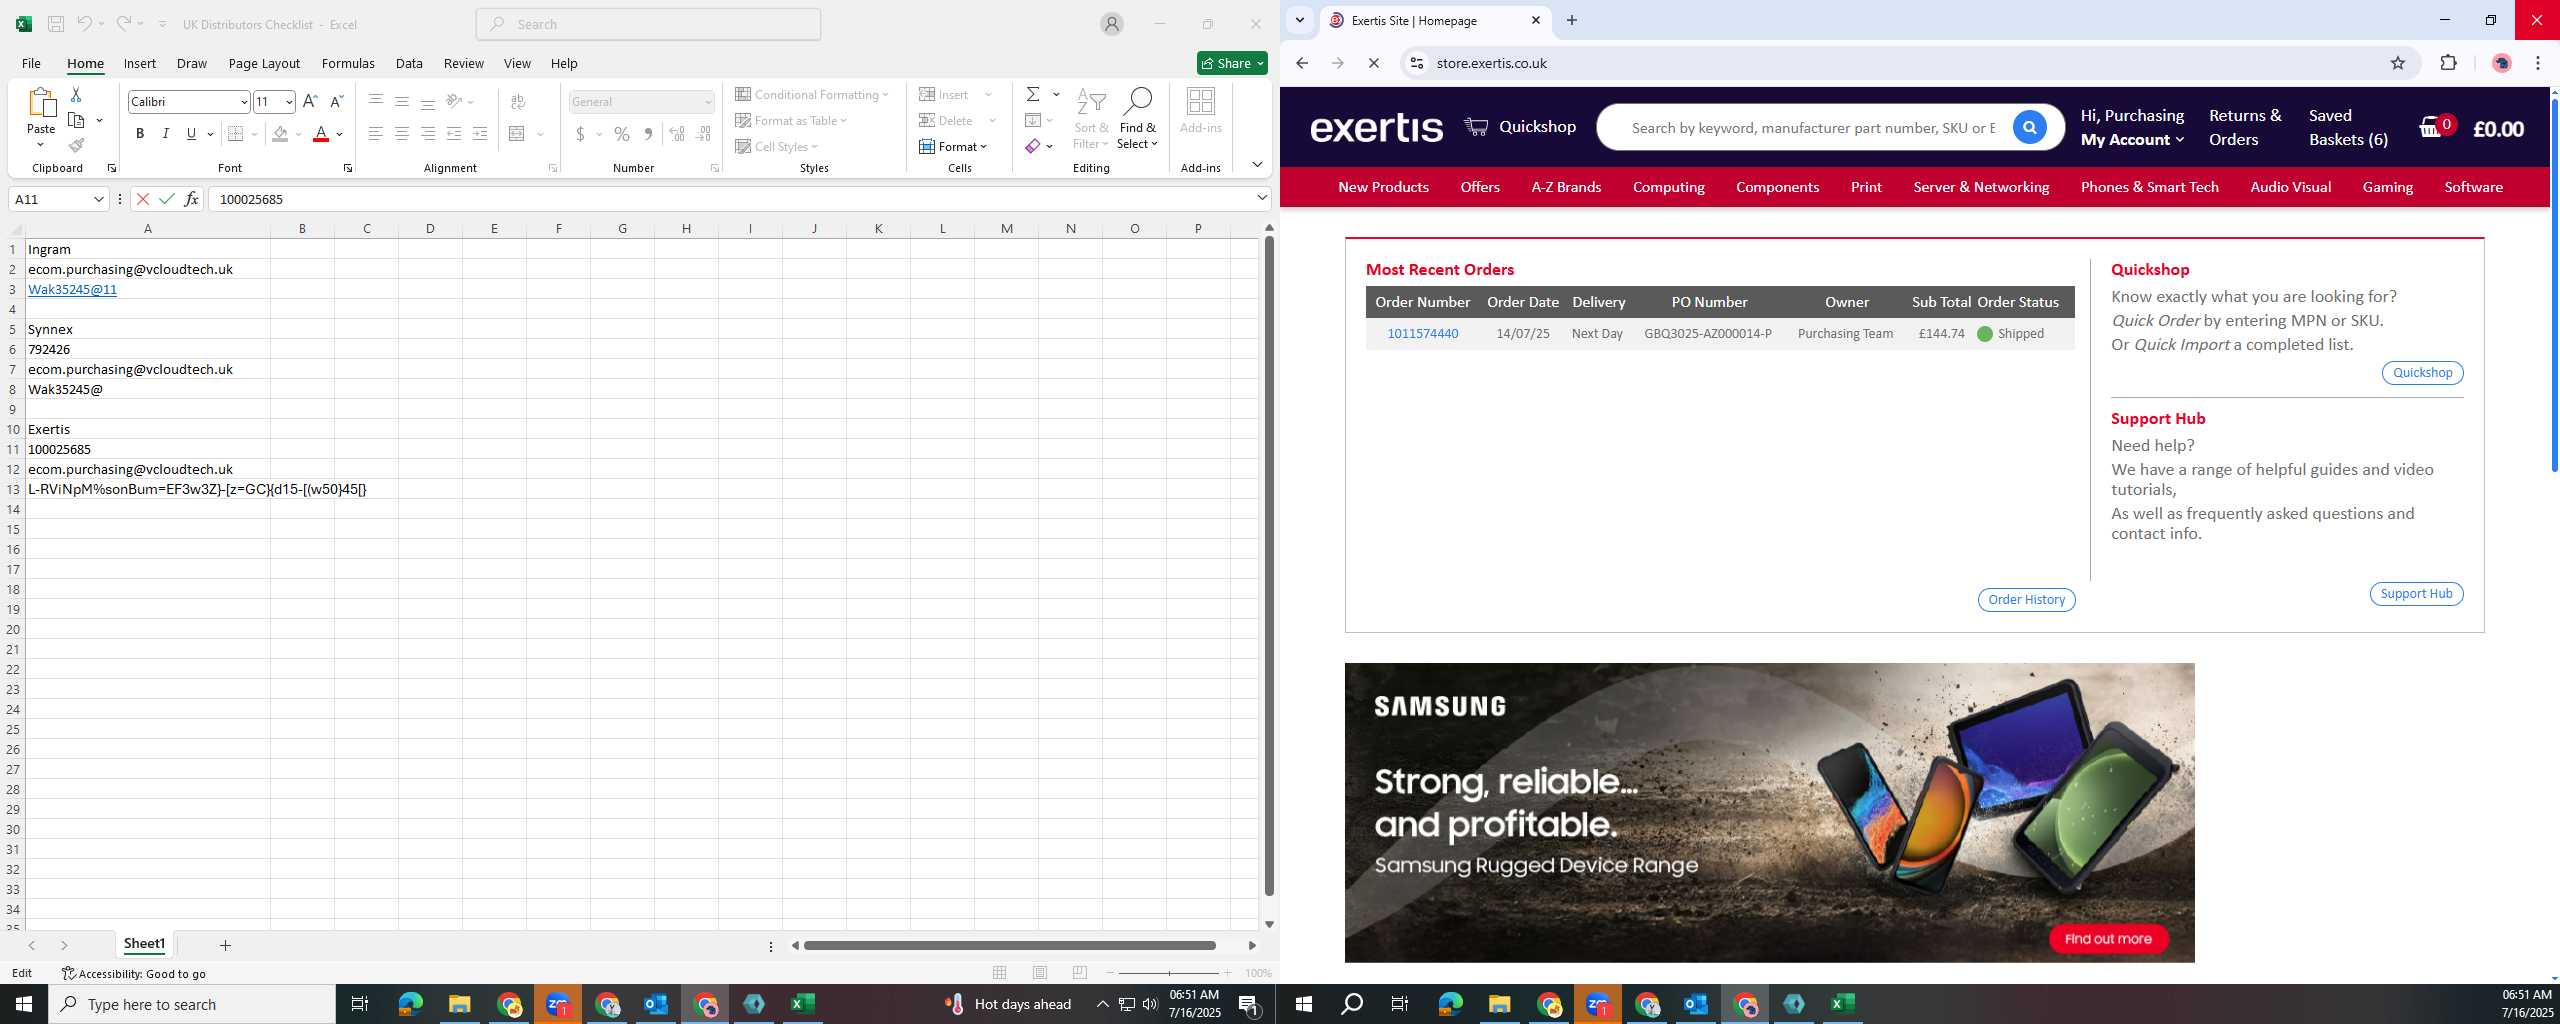
Task: Open the Review ribbon tab
Action: point(463,63)
